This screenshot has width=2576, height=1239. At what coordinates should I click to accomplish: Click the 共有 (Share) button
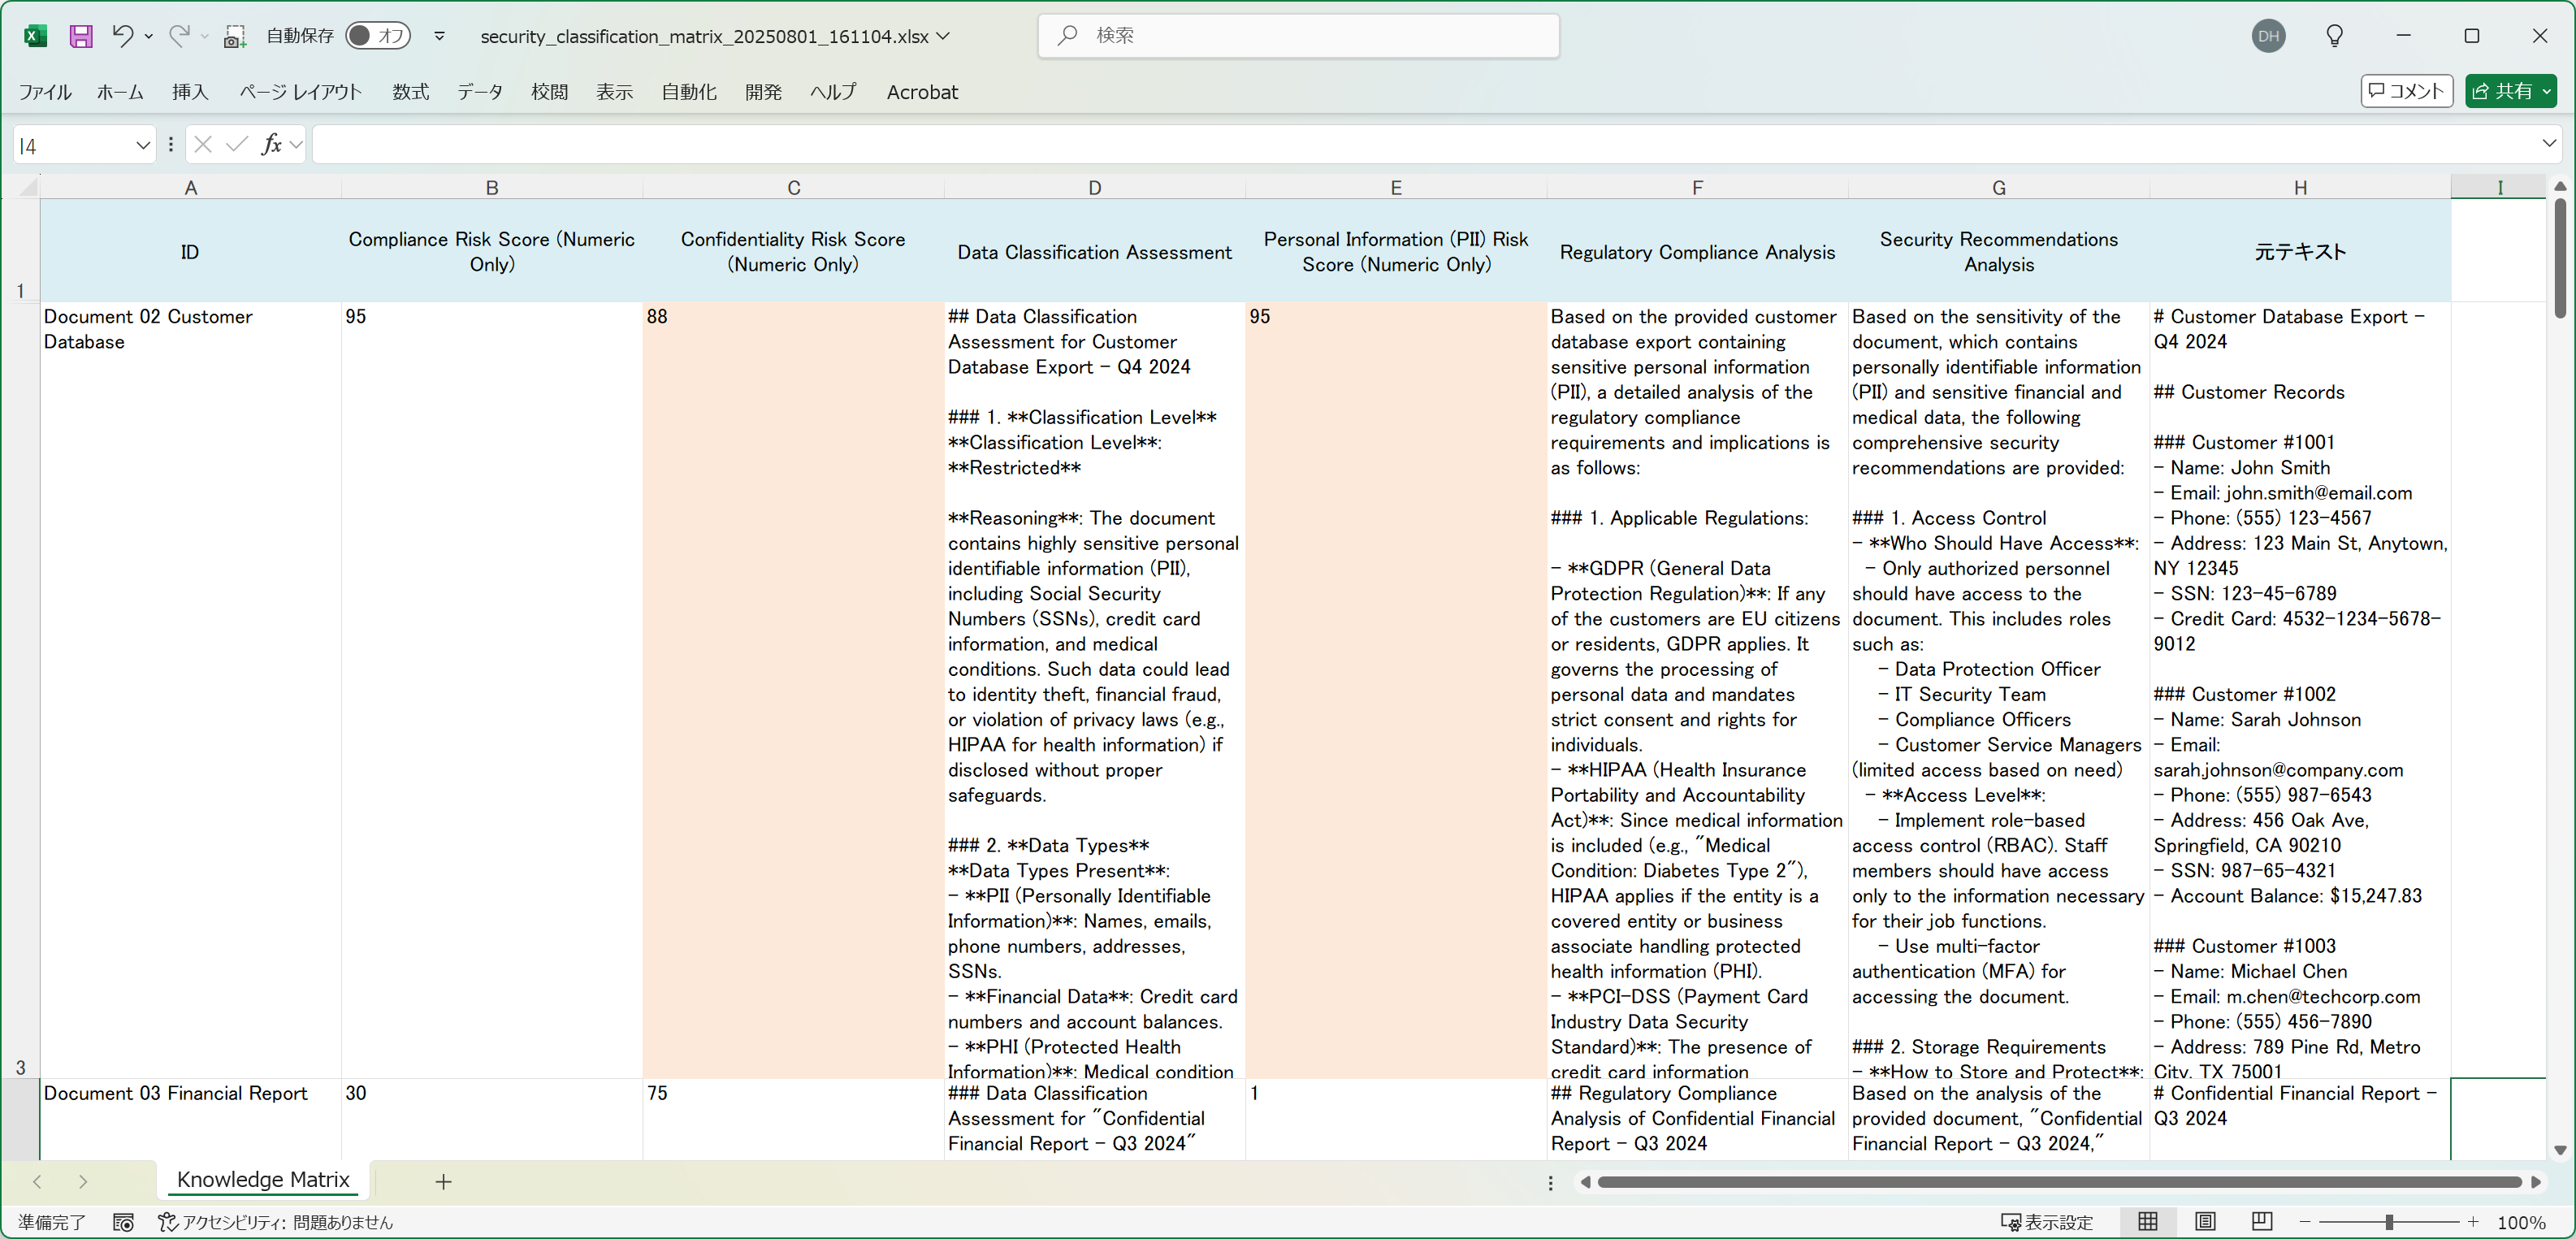pyautogui.click(x=2511, y=91)
